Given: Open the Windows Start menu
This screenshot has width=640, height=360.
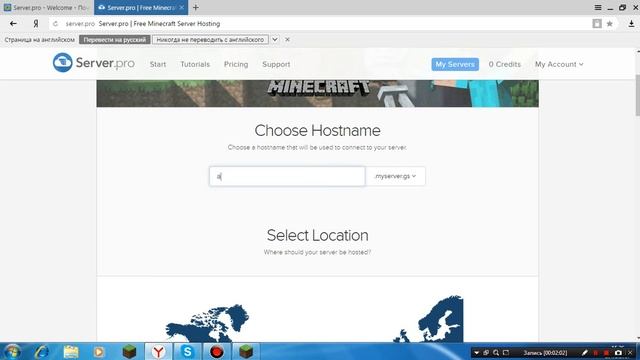Looking at the screenshot, I should point(12,352).
